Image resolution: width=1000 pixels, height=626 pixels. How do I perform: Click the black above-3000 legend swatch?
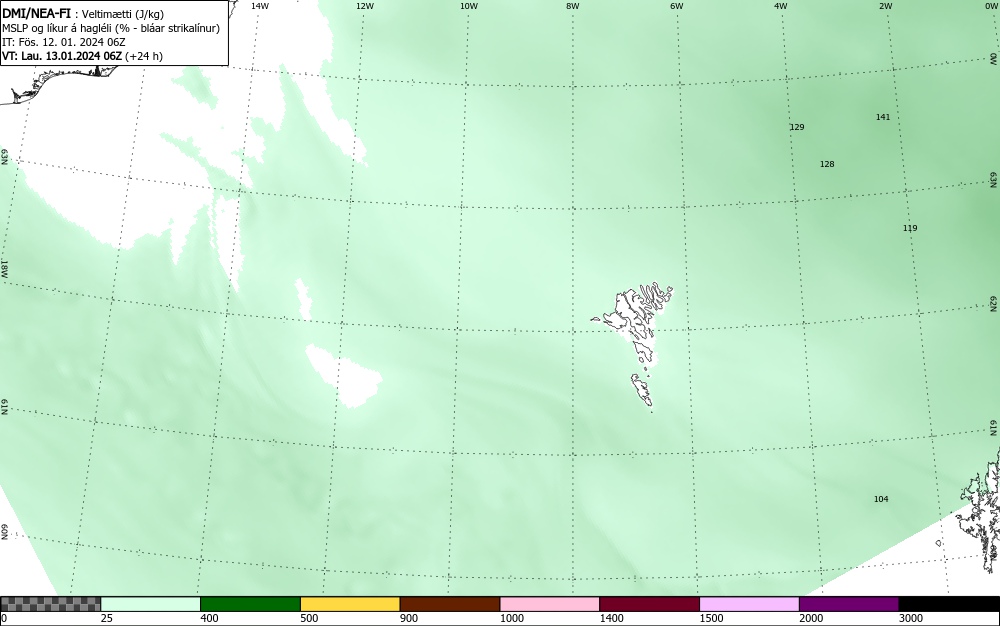tap(949, 604)
